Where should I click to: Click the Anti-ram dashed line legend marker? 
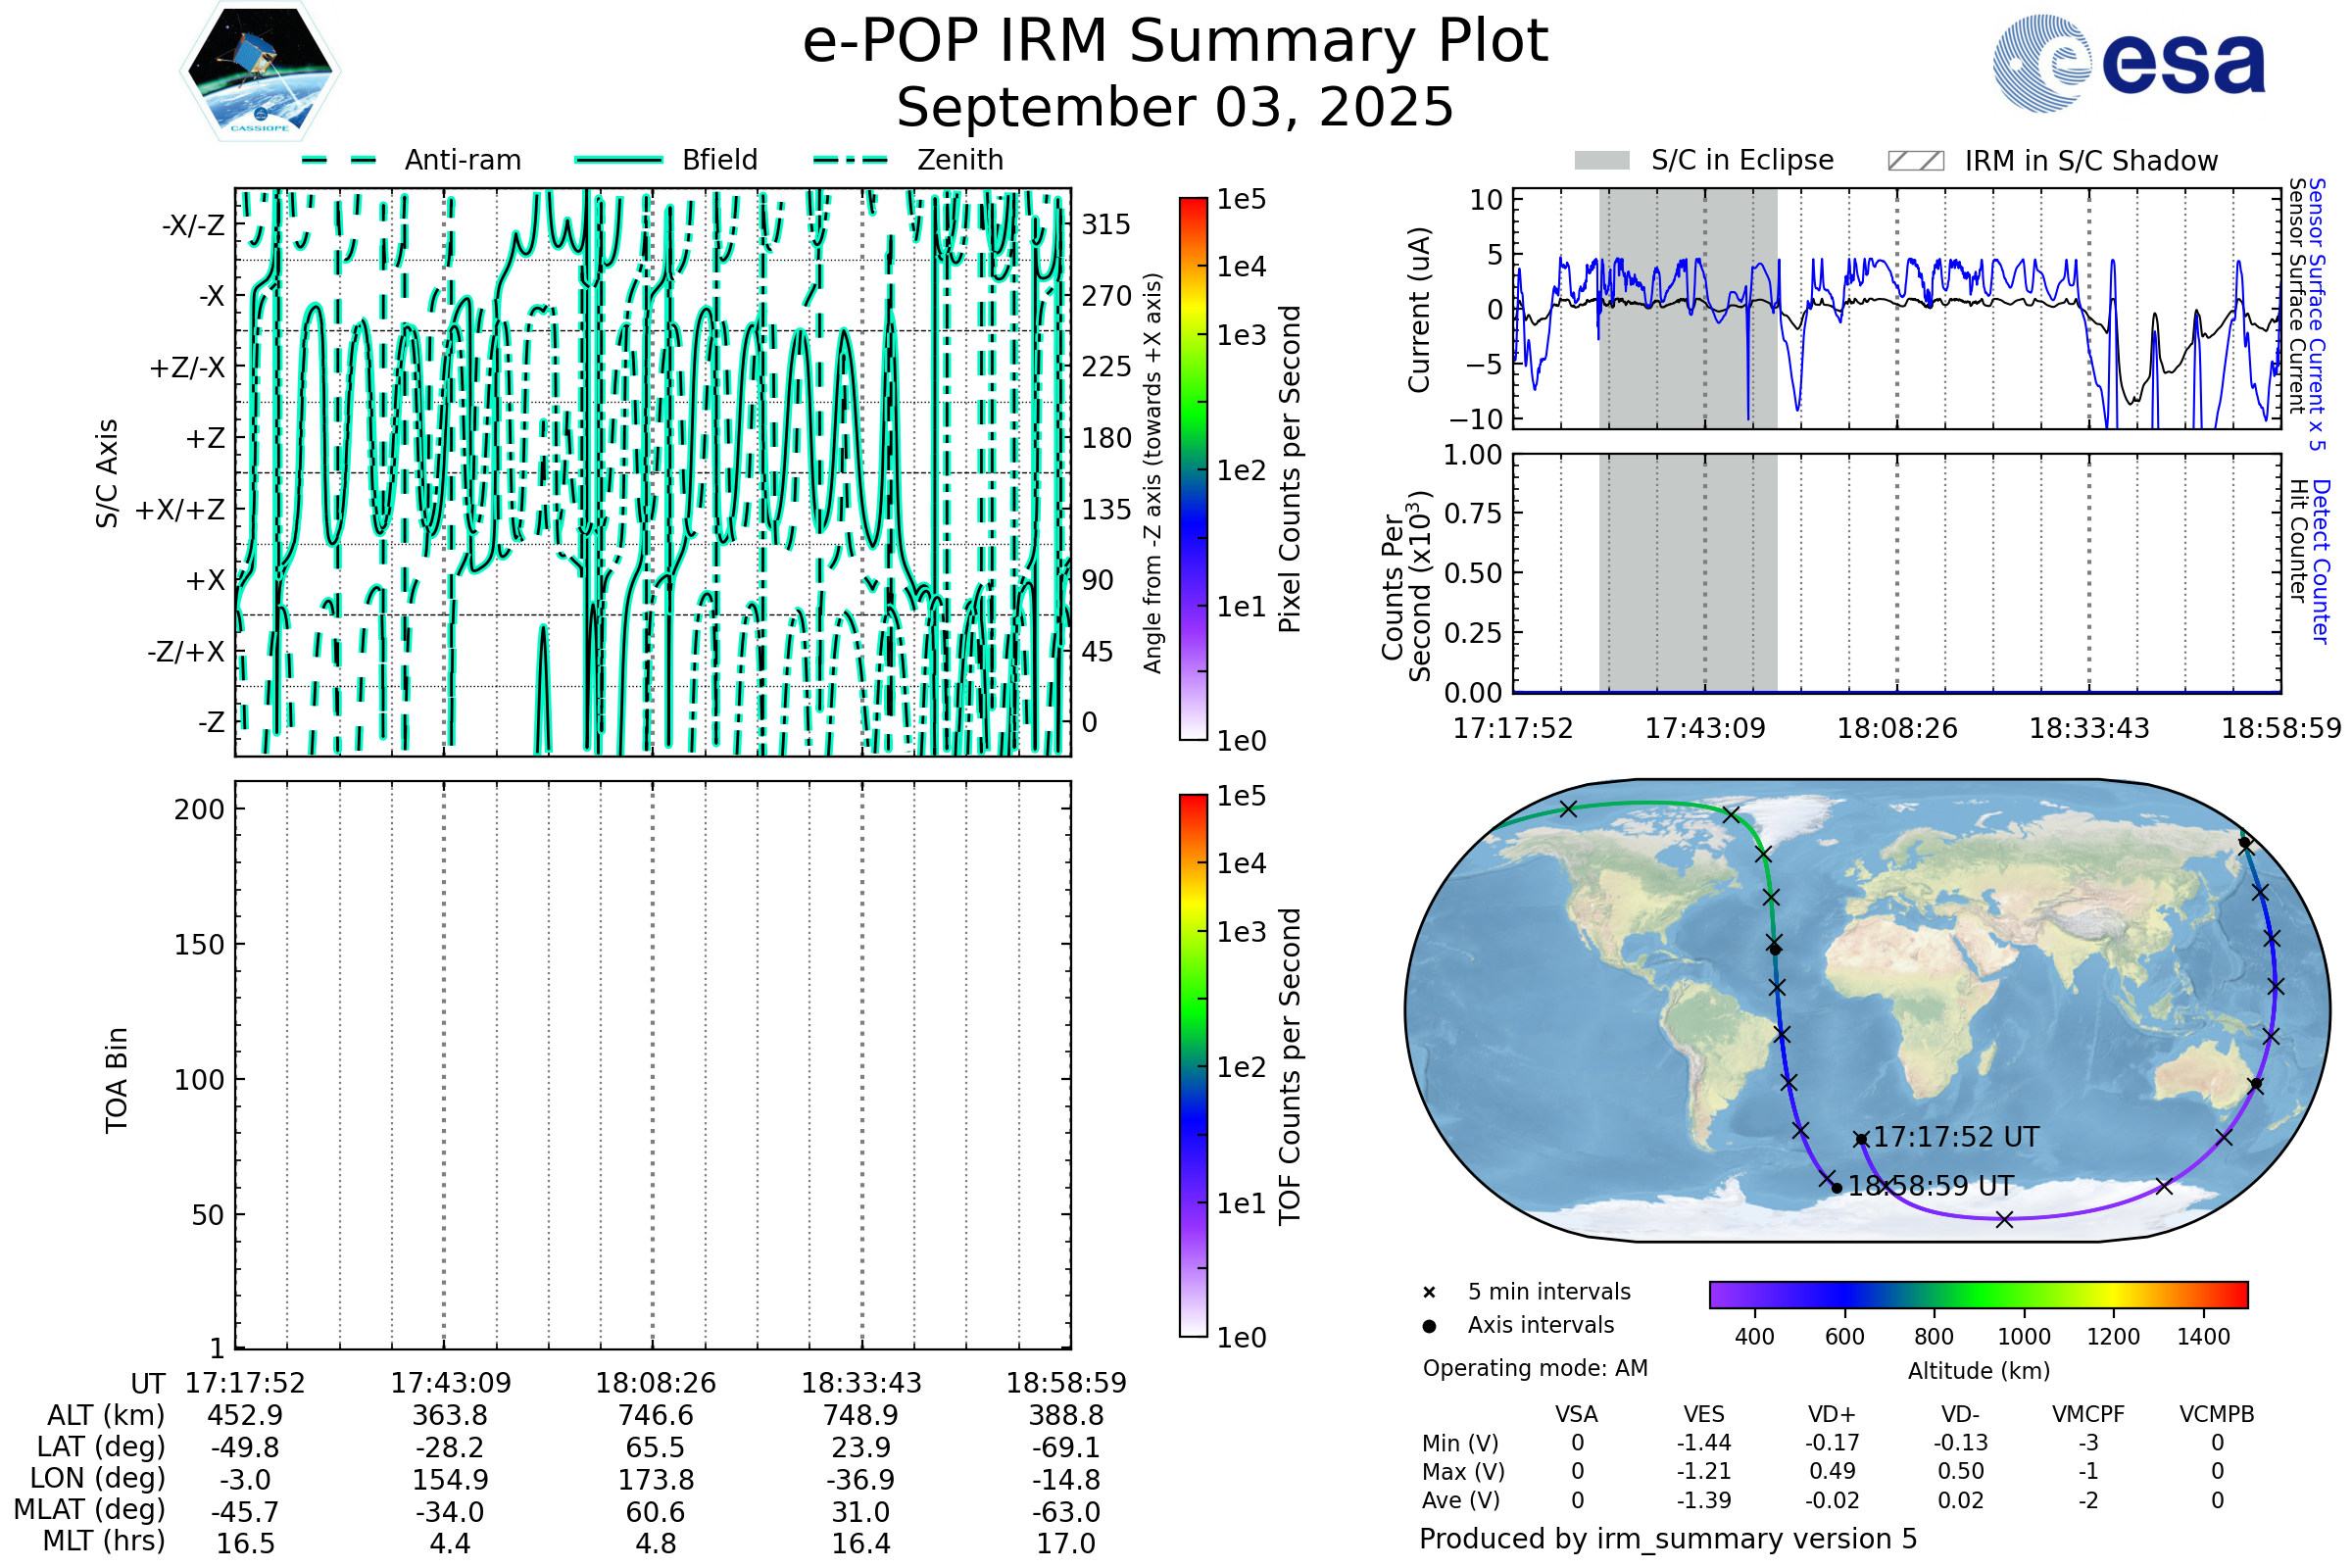(339, 160)
